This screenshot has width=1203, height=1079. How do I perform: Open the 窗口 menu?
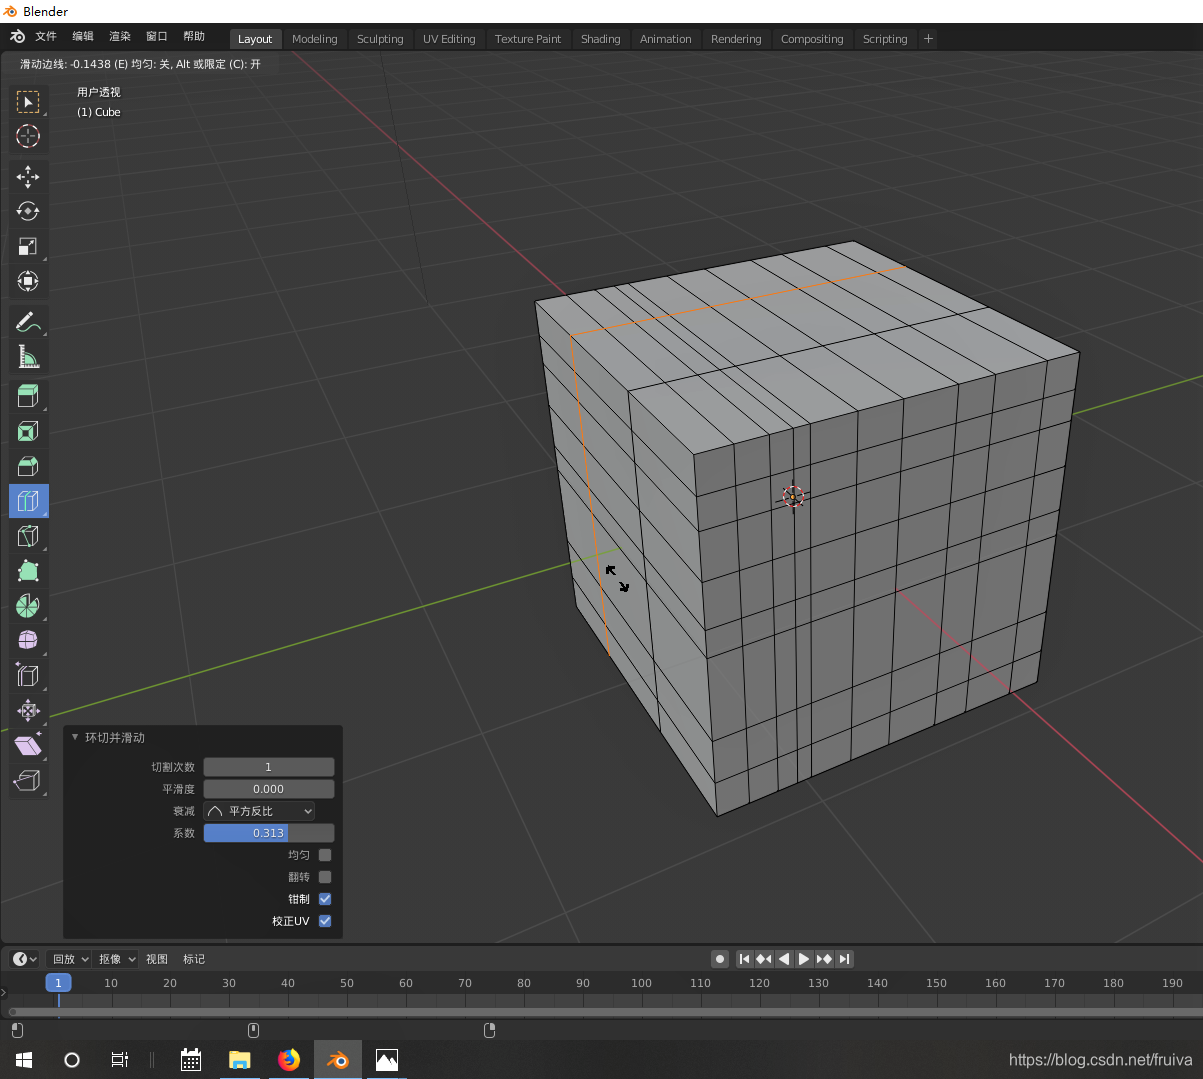pyautogui.click(x=157, y=36)
